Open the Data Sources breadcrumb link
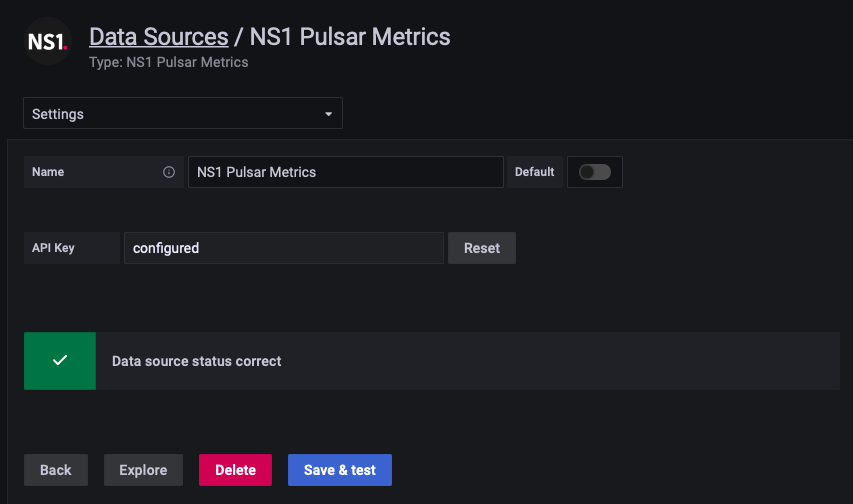The image size is (853, 504). [158, 37]
